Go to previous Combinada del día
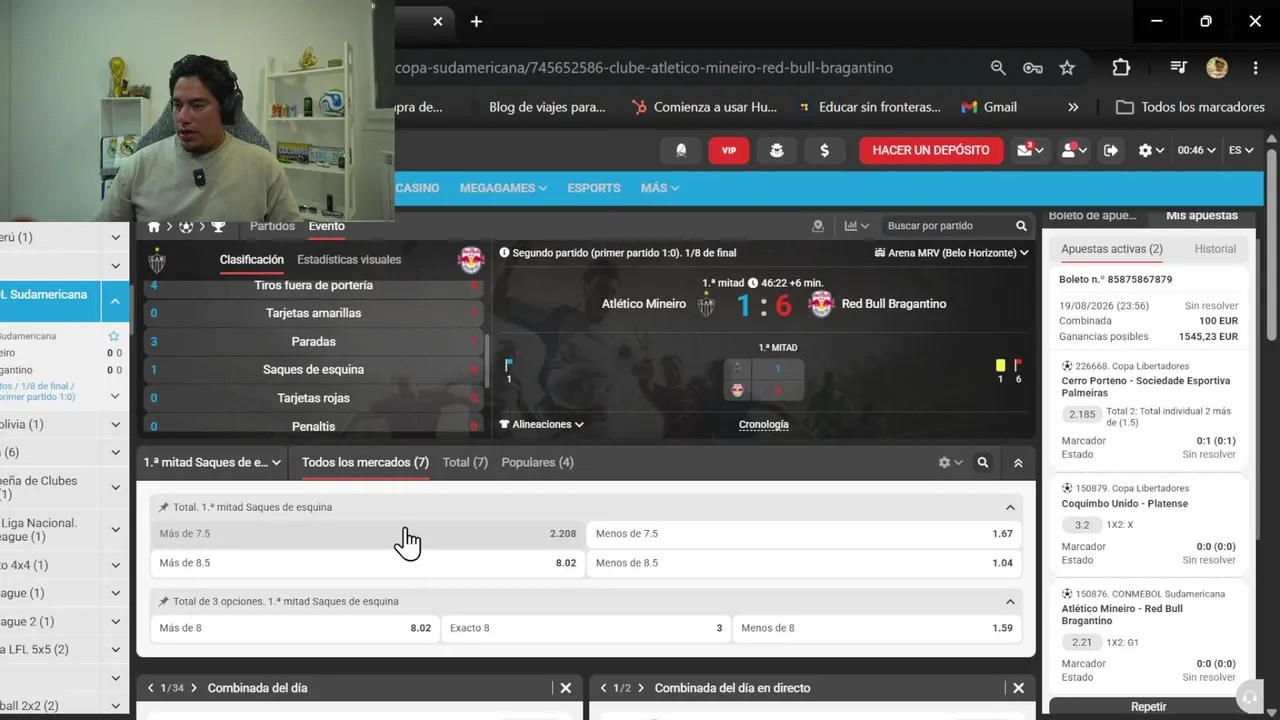 click(150, 688)
